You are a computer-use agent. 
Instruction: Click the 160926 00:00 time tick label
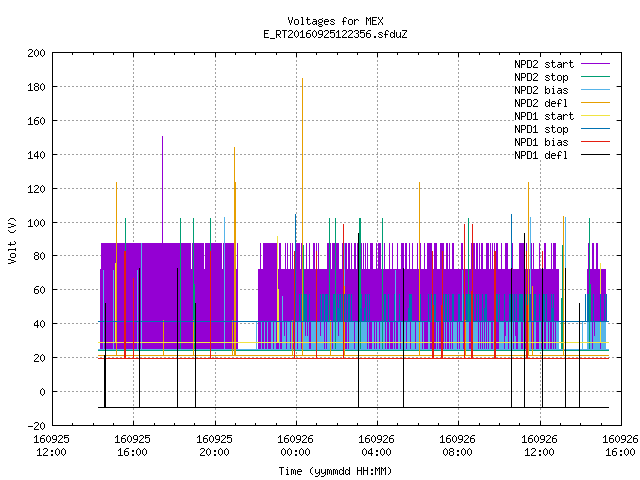(x=296, y=446)
